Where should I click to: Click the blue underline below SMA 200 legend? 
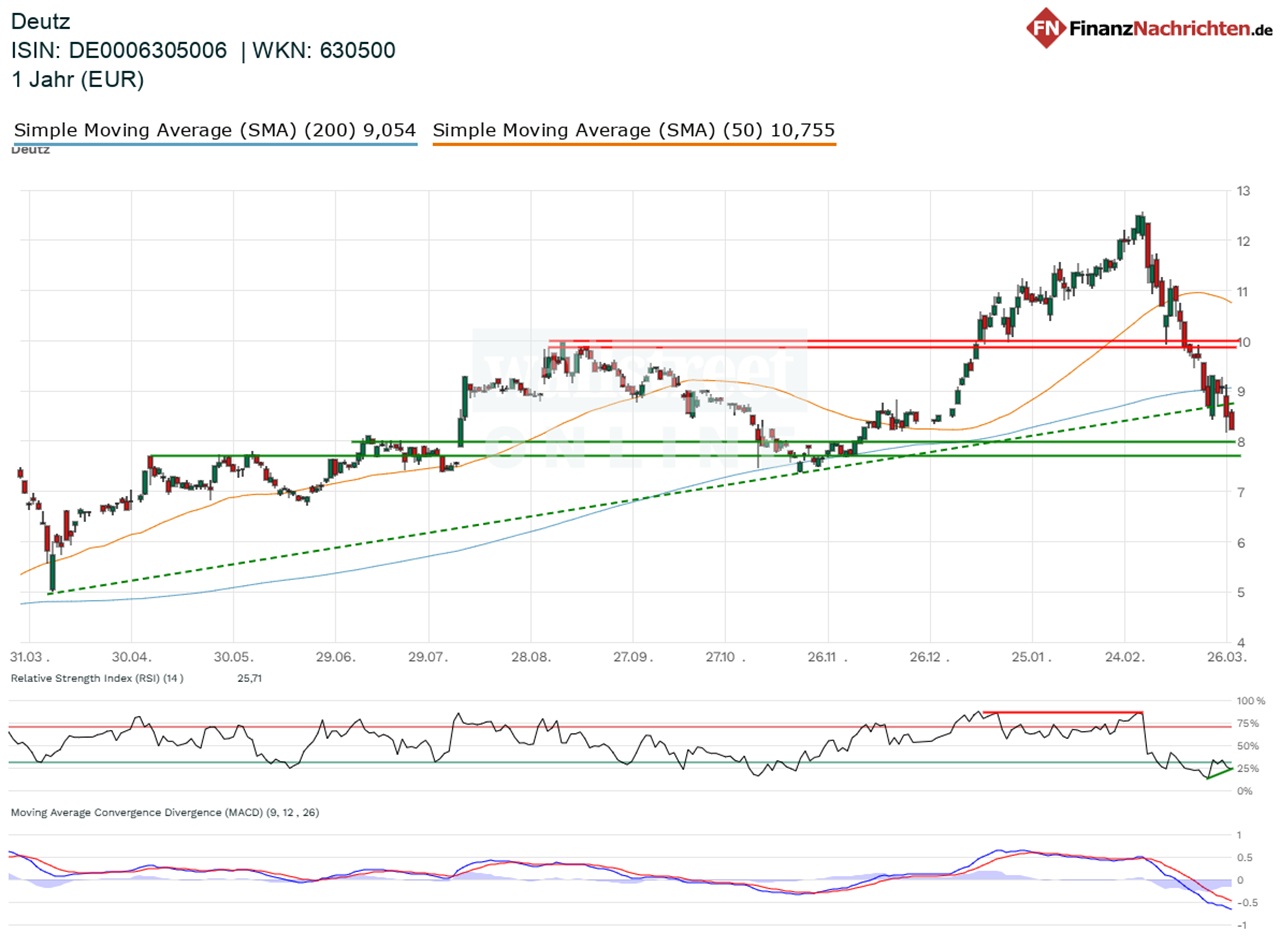(x=215, y=145)
